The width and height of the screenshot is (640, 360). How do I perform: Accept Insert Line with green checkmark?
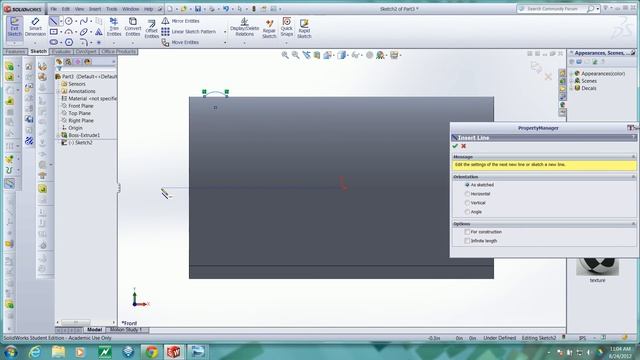[x=455, y=146]
